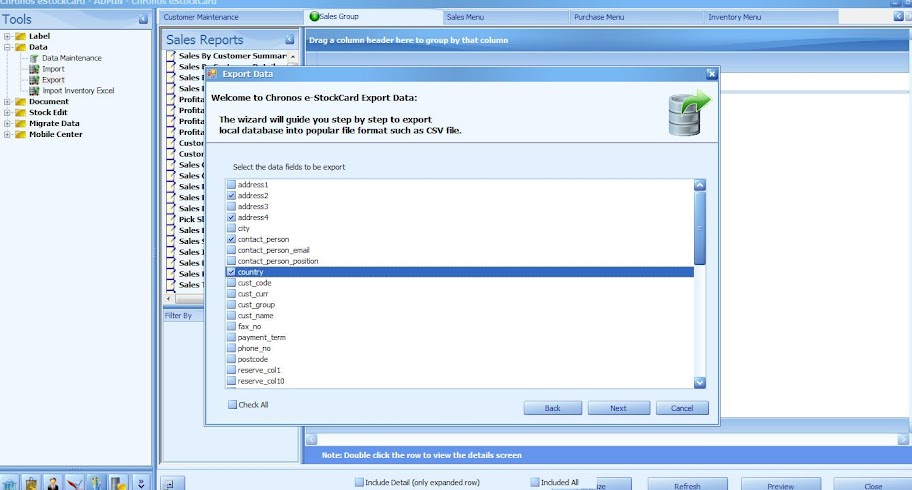Click the Export spreadsheet icon in Tools
The image size is (912, 490).
point(34,80)
